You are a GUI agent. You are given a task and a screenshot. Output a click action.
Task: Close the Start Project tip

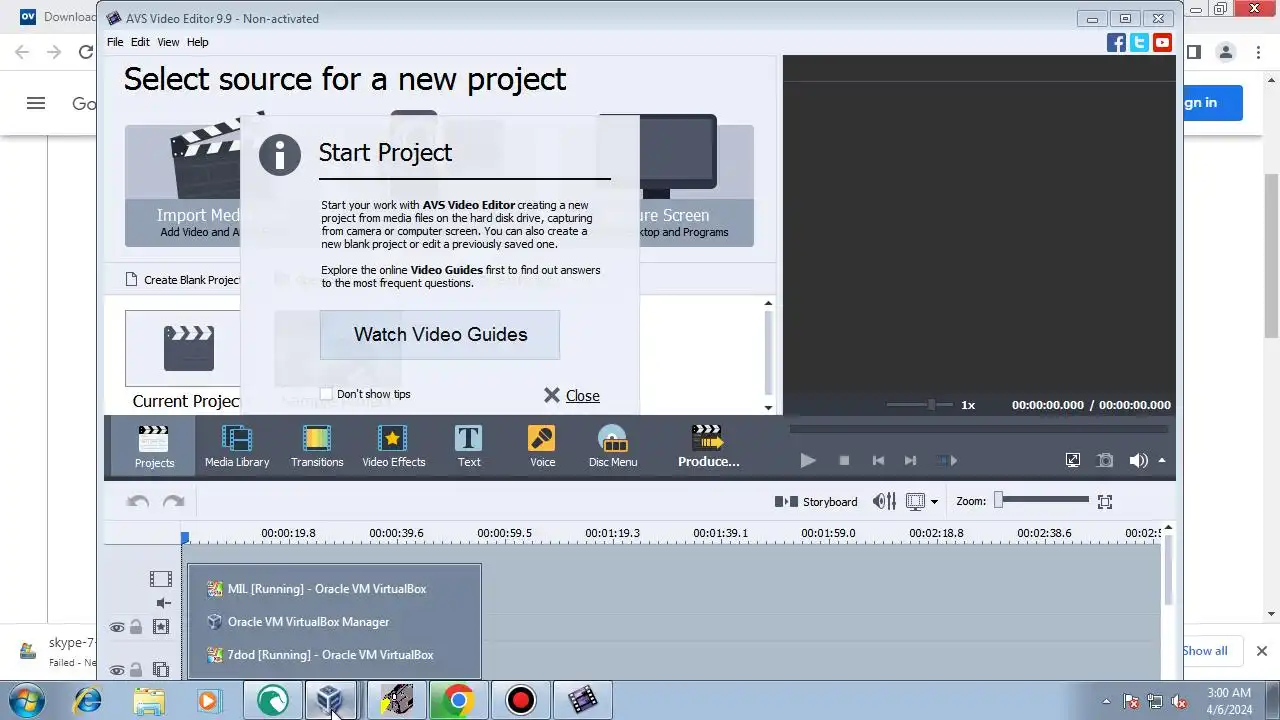[x=572, y=395]
